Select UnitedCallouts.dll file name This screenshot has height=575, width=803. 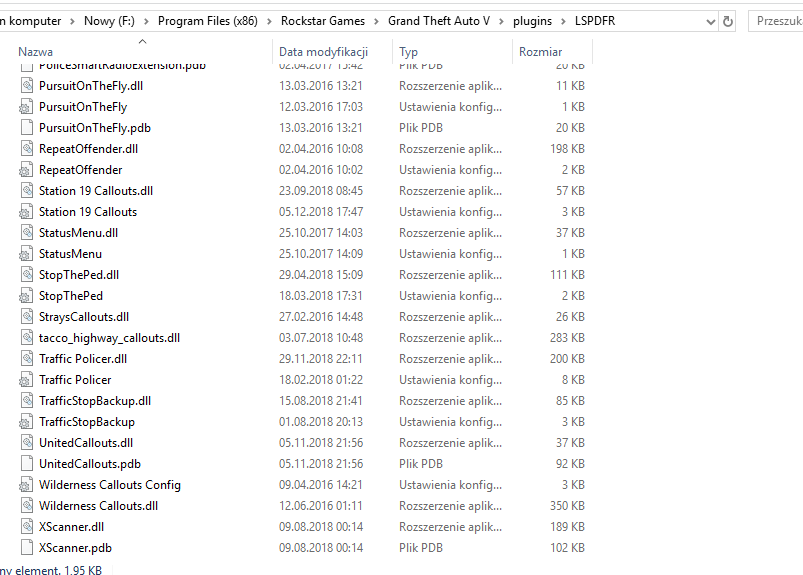86,442
